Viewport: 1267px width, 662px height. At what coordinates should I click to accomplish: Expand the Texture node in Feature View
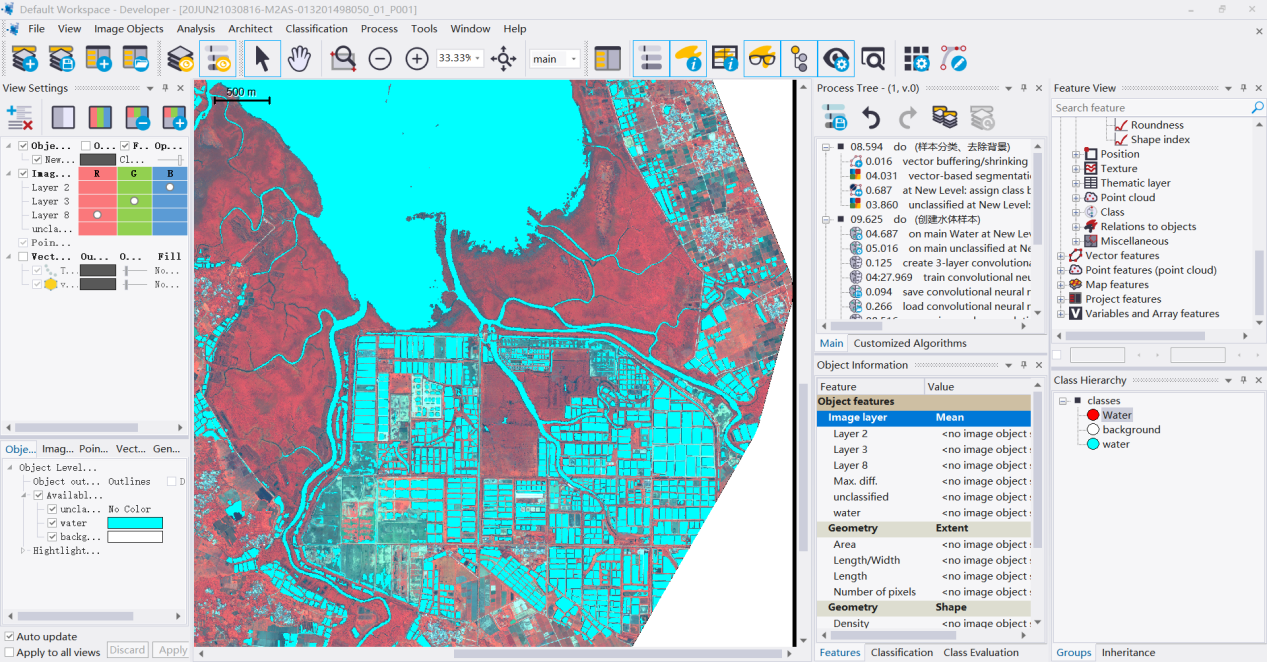(1076, 169)
